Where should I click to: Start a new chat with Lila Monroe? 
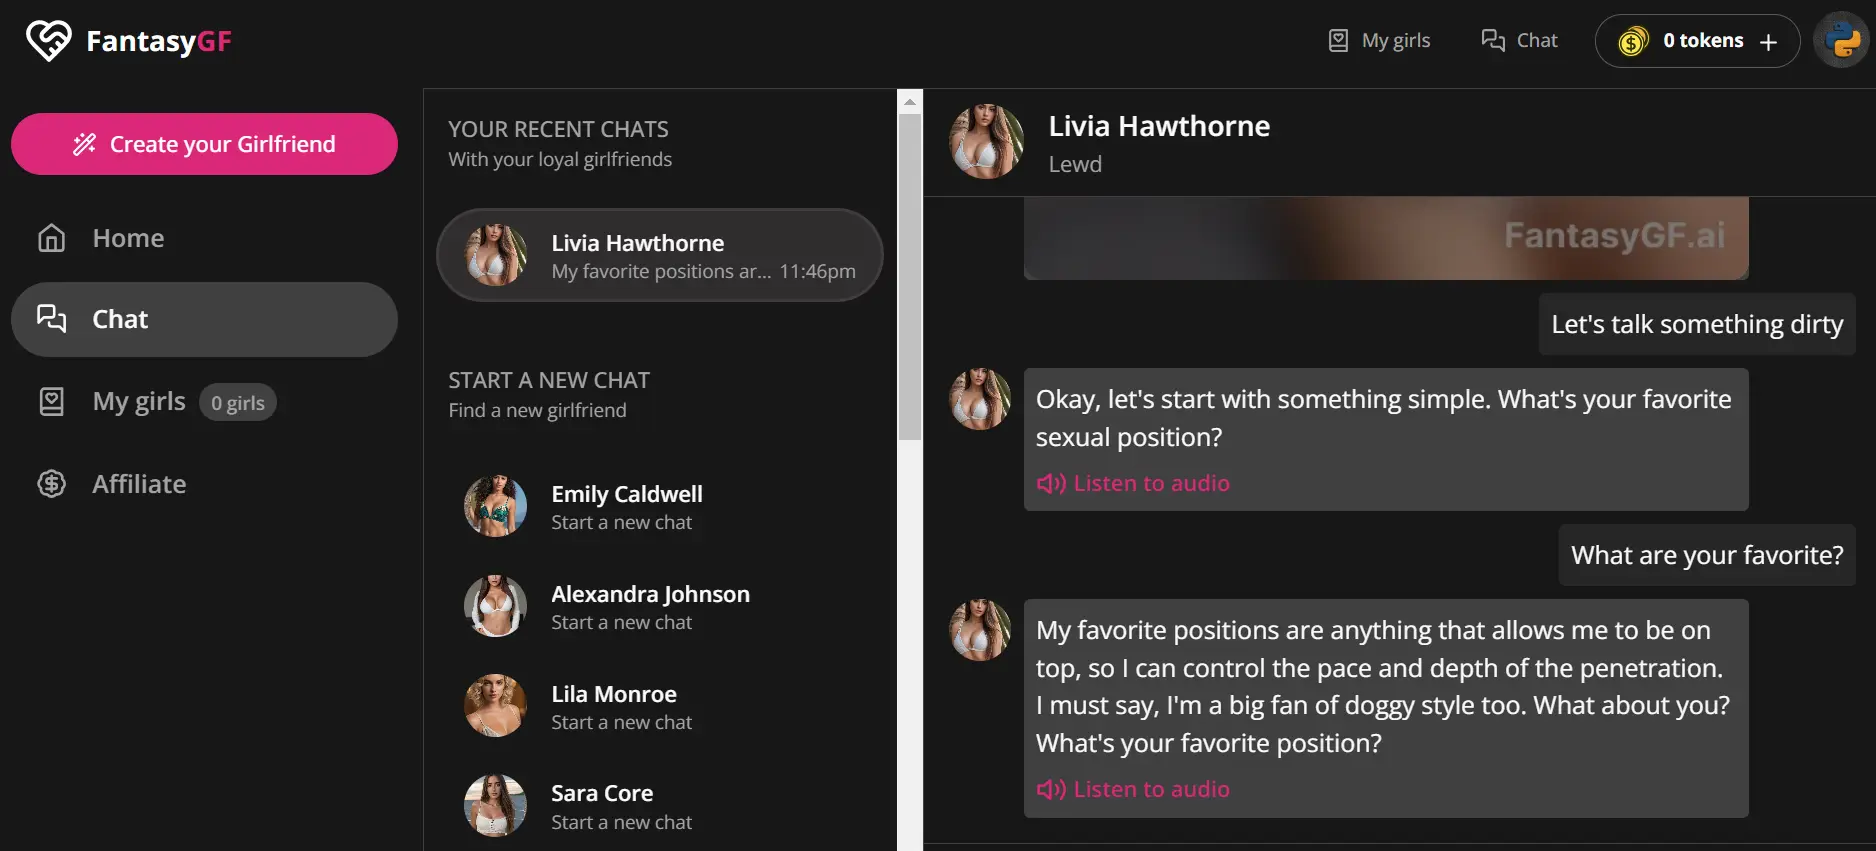[x=660, y=706]
